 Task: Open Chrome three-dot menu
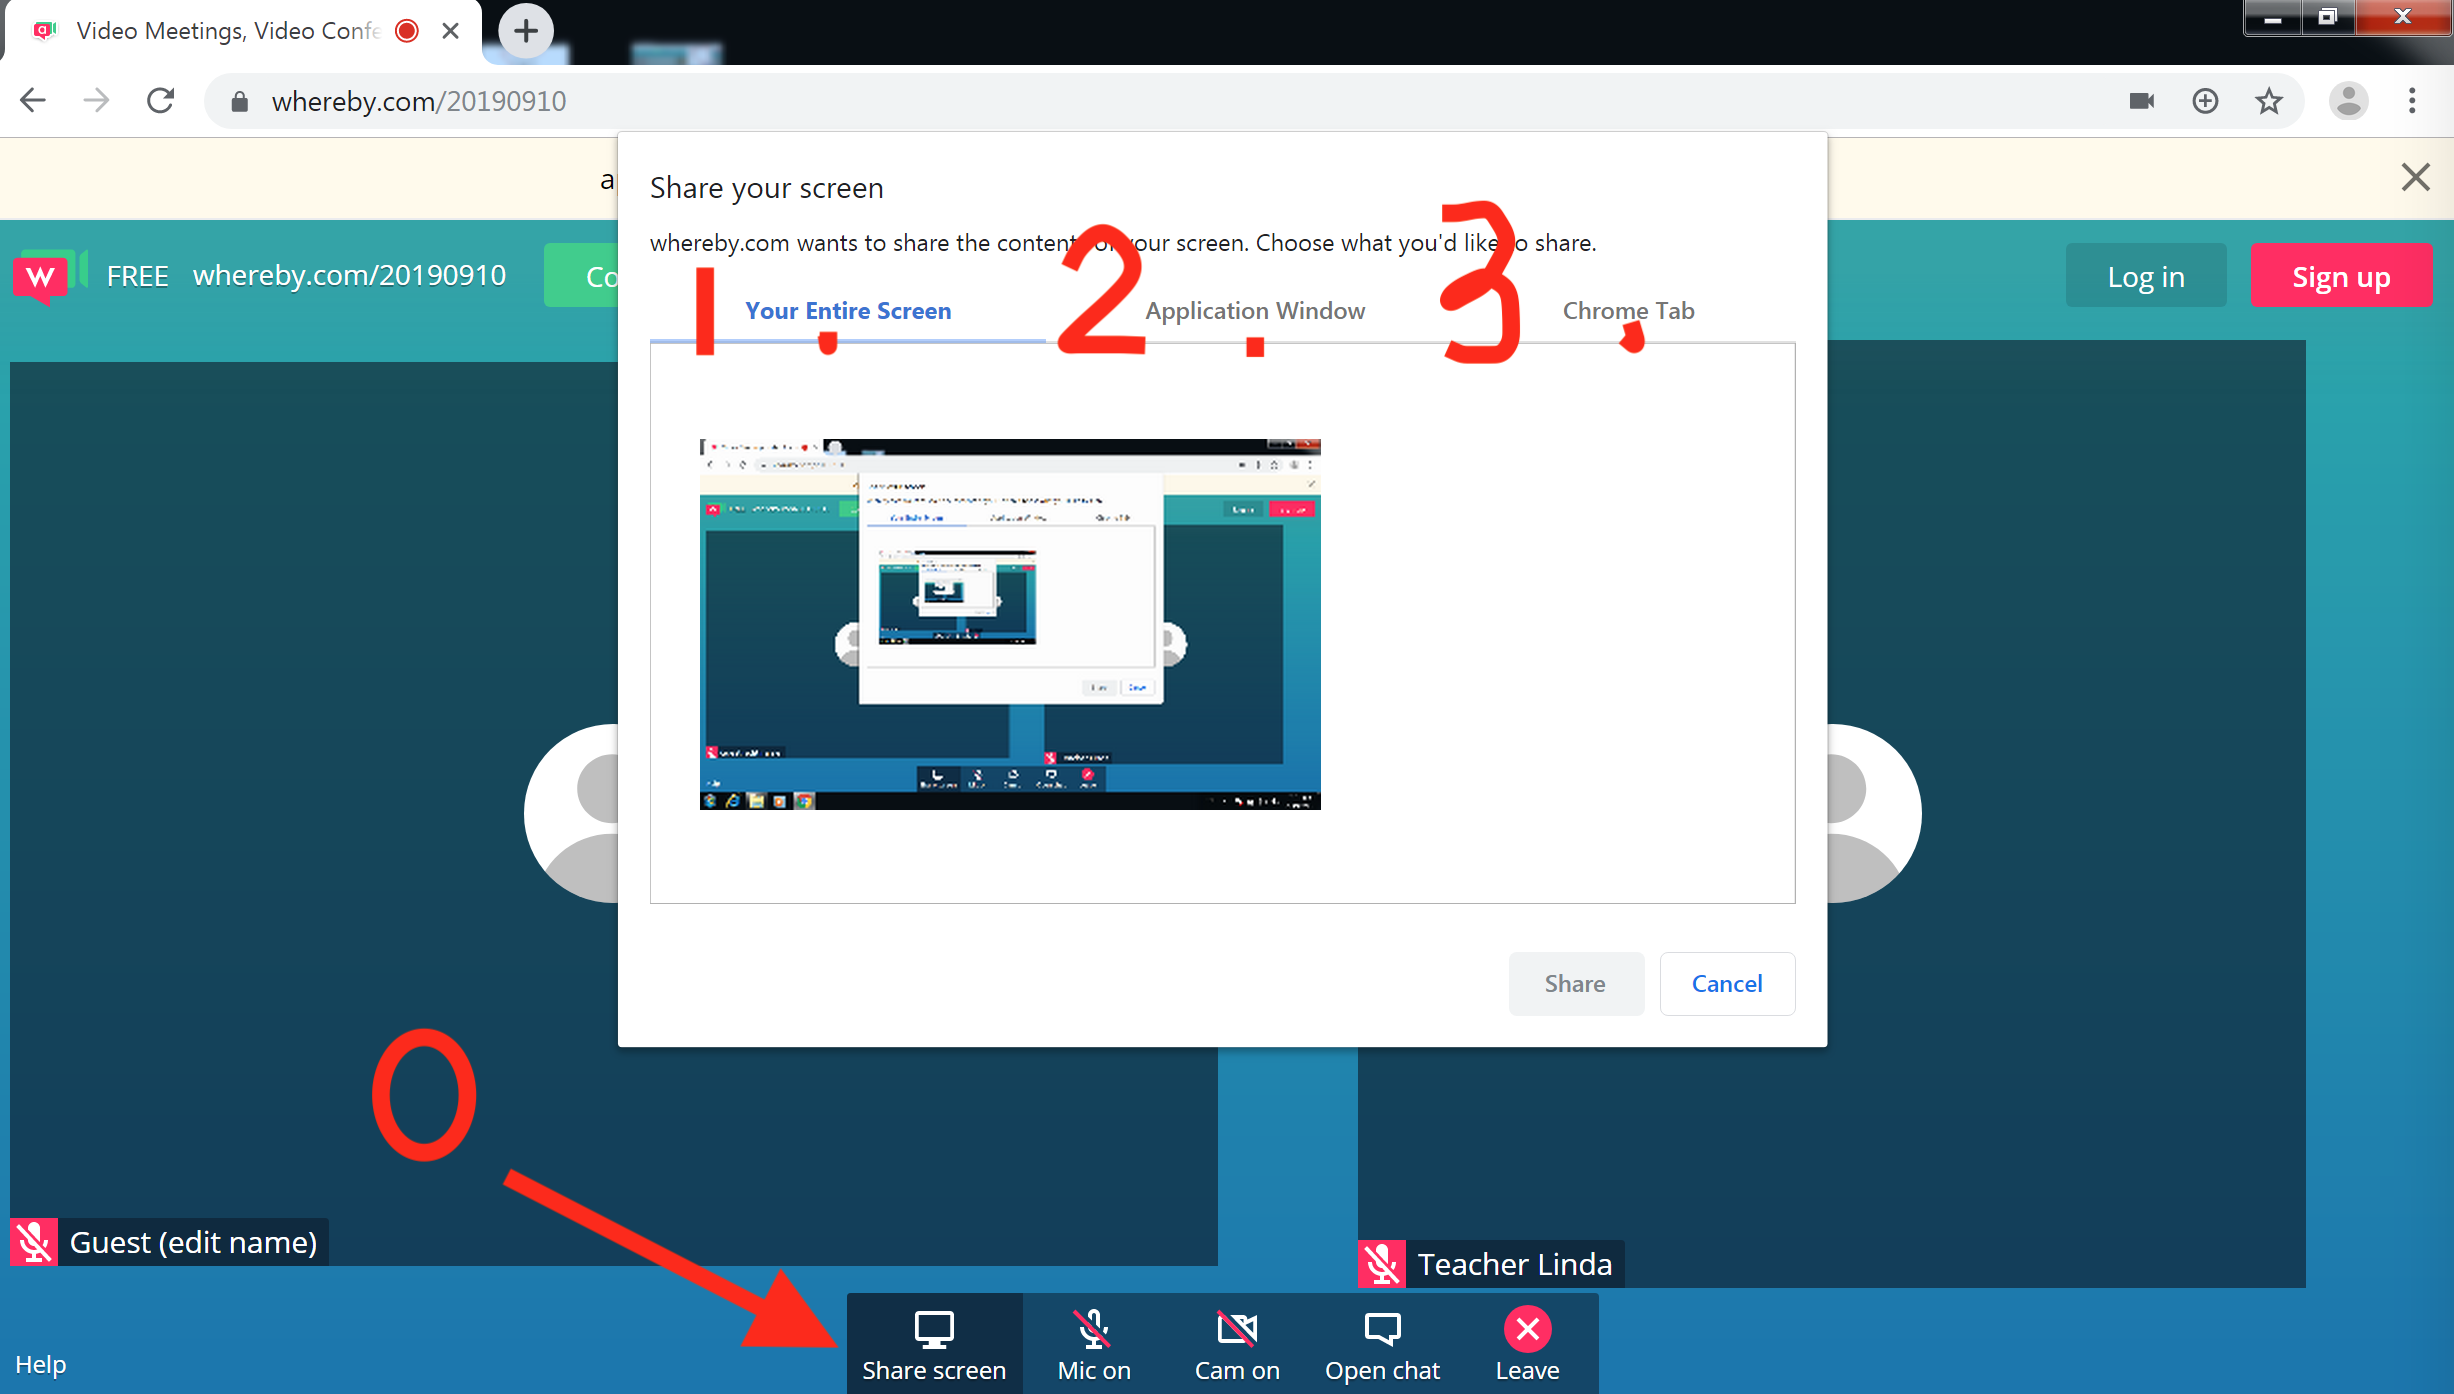2412,101
